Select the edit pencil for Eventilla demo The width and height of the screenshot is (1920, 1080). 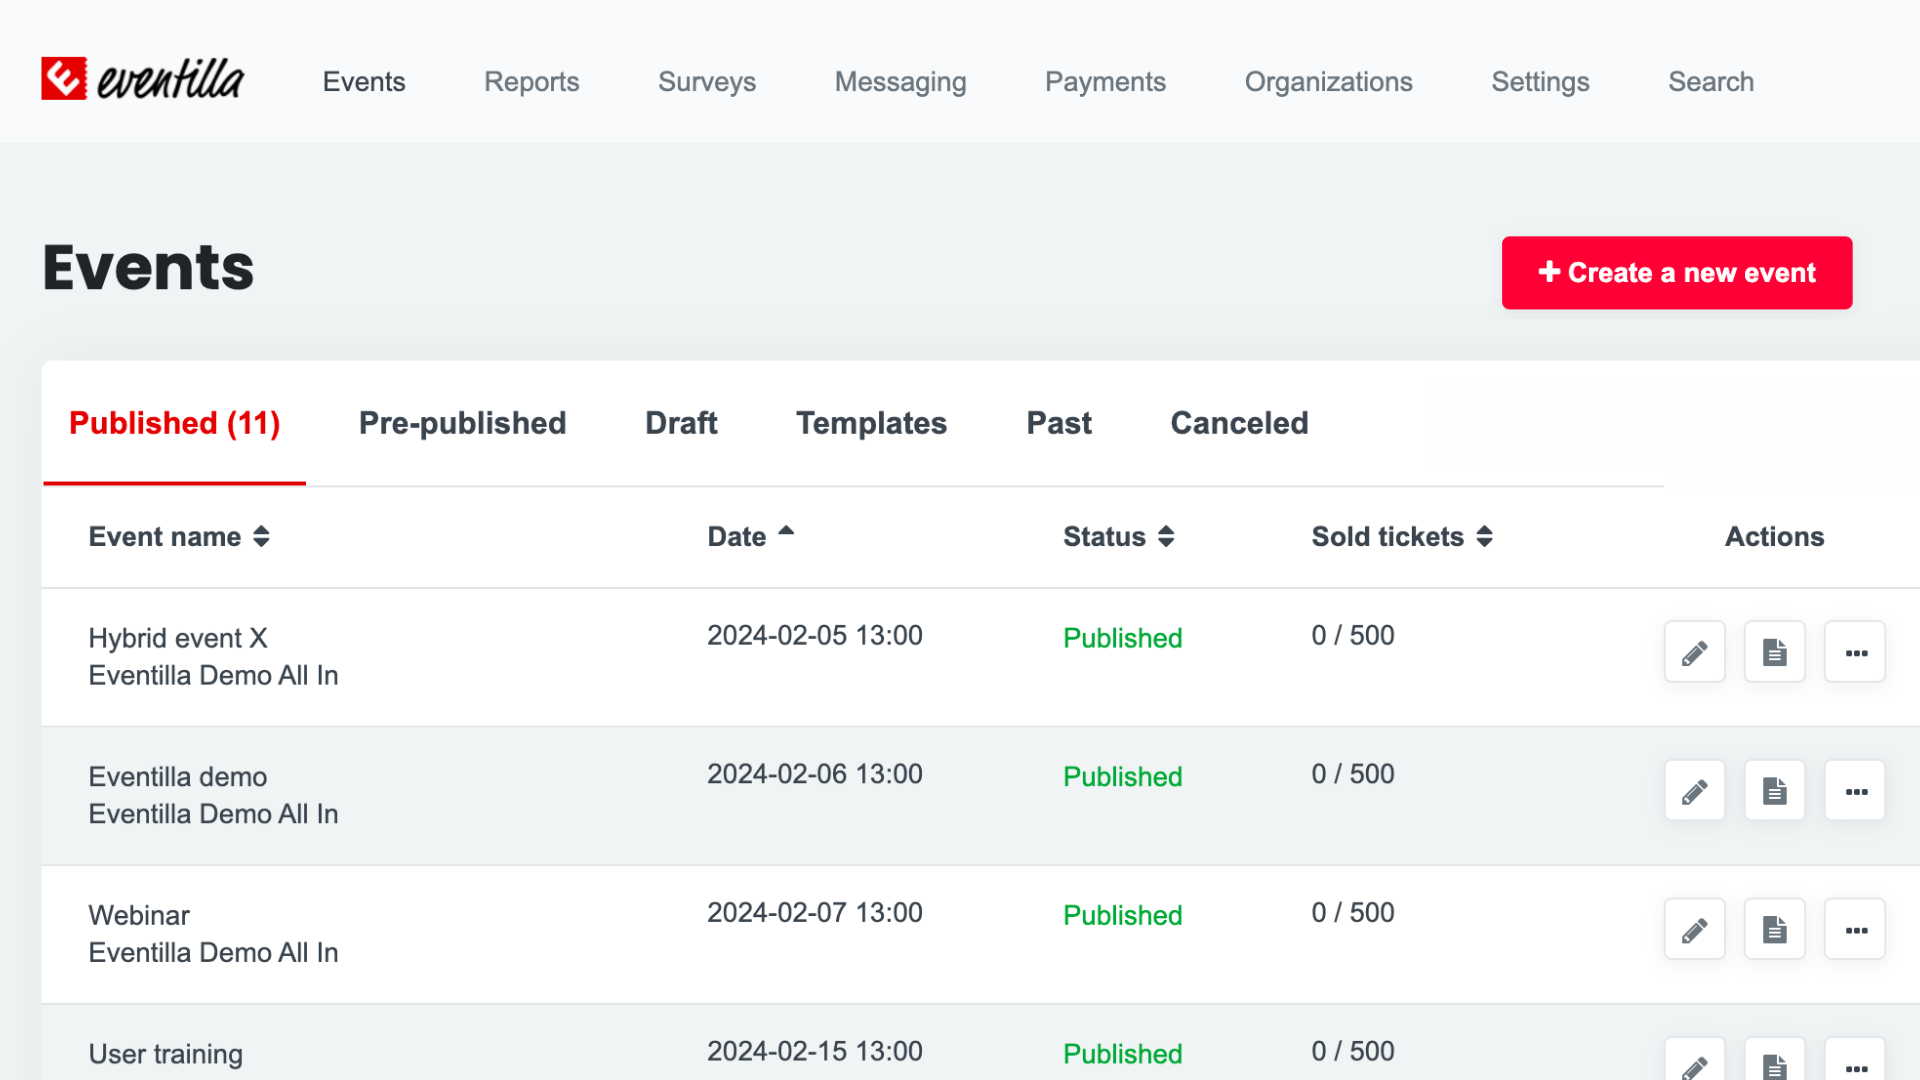(1694, 790)
